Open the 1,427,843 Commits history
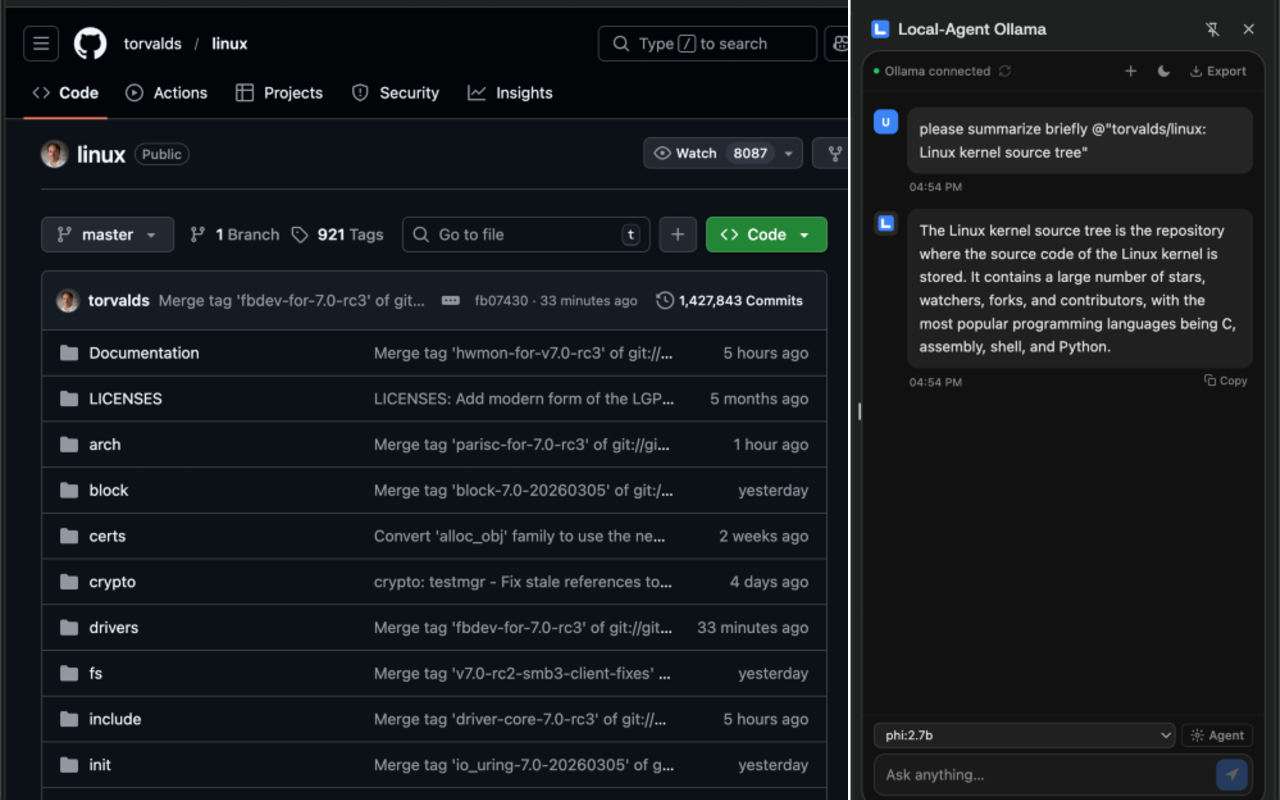Viewport: 1280px width, 800px height. pos(730,301)
